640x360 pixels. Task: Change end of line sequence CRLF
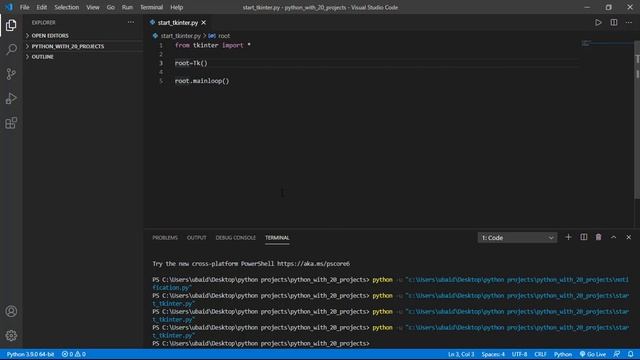point(540,354)
